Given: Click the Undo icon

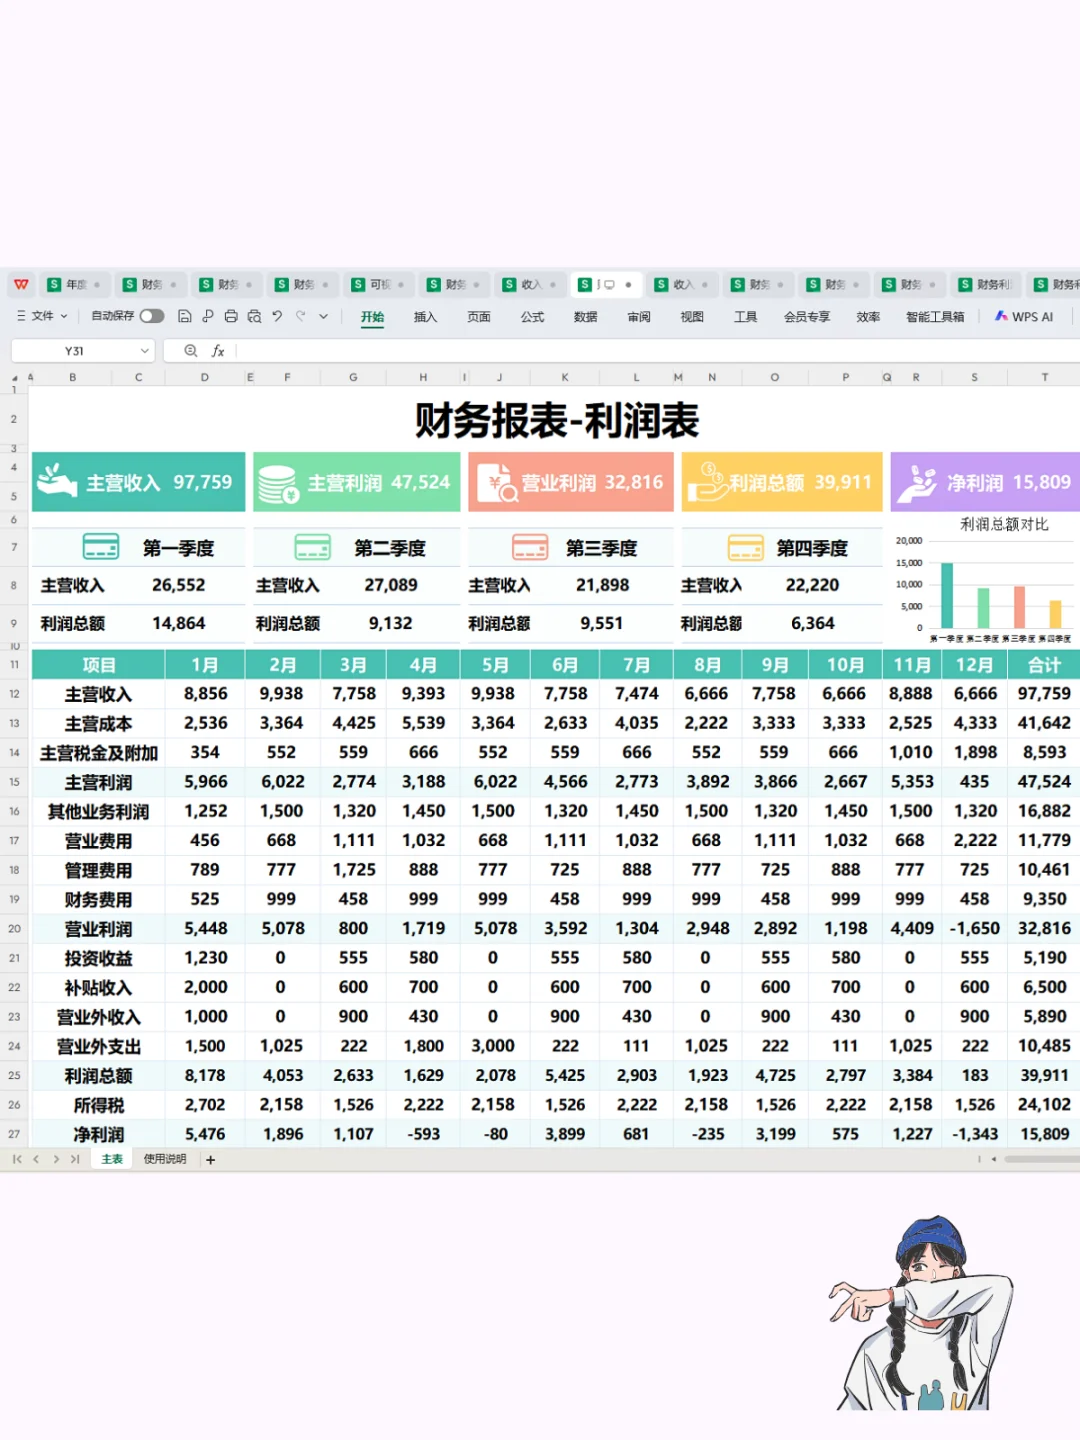Looking at the screenshot, I should (x=277, y=315).
